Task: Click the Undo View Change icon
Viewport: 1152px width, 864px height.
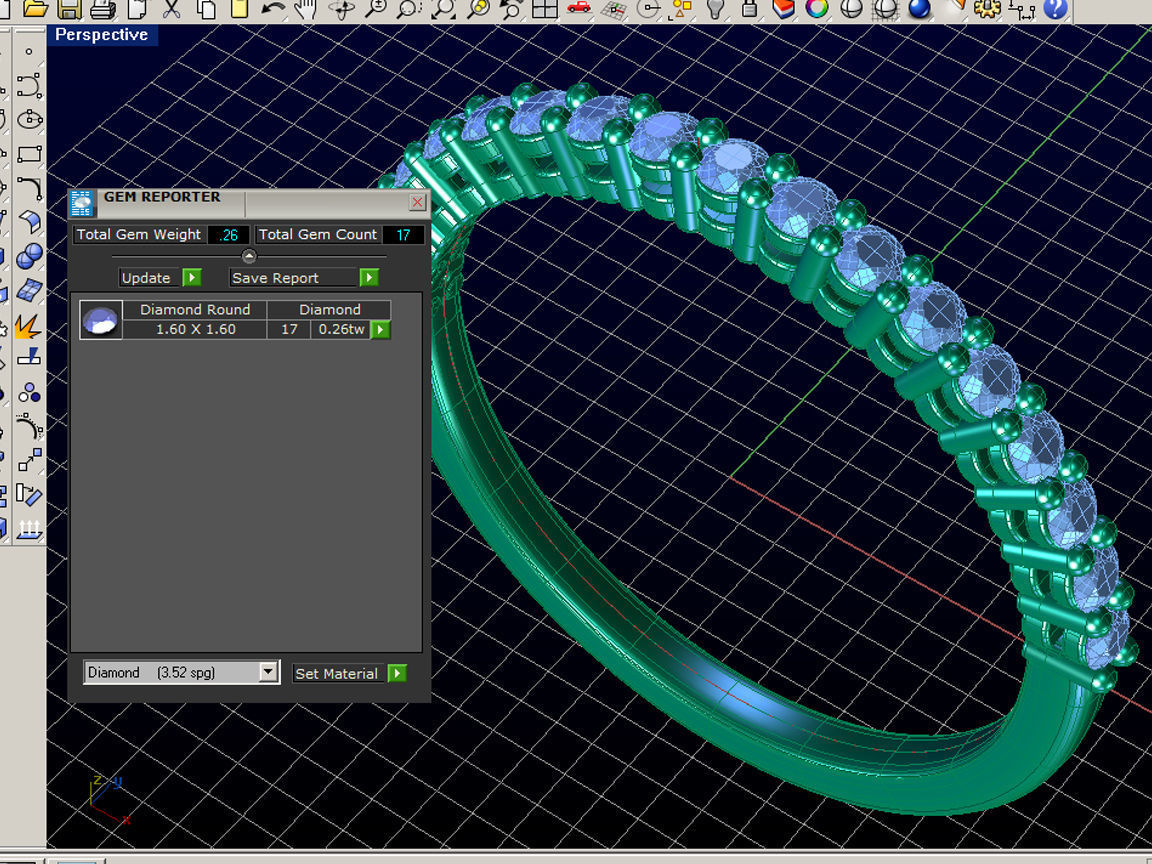Action: 511,9
